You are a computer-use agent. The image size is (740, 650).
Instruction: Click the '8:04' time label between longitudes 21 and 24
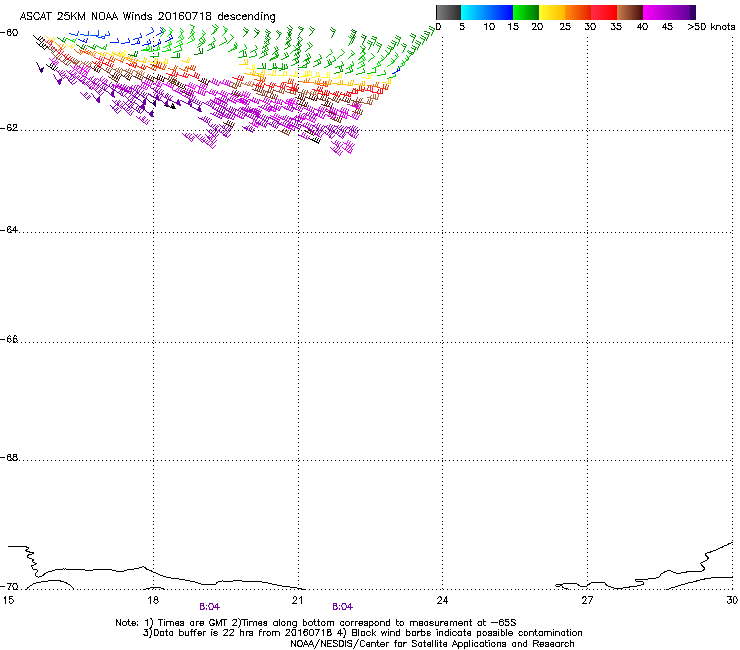[x=343, y=607]
